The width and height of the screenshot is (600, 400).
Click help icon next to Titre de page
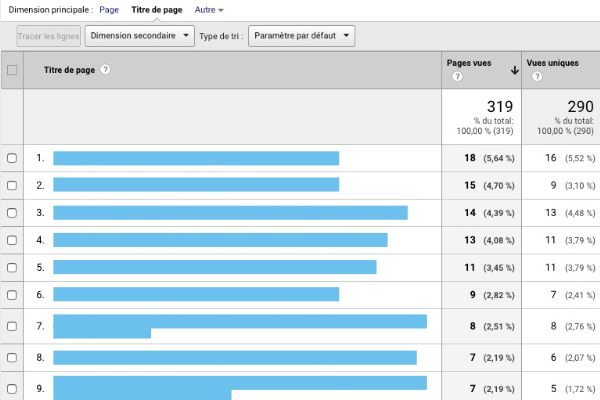105,70
